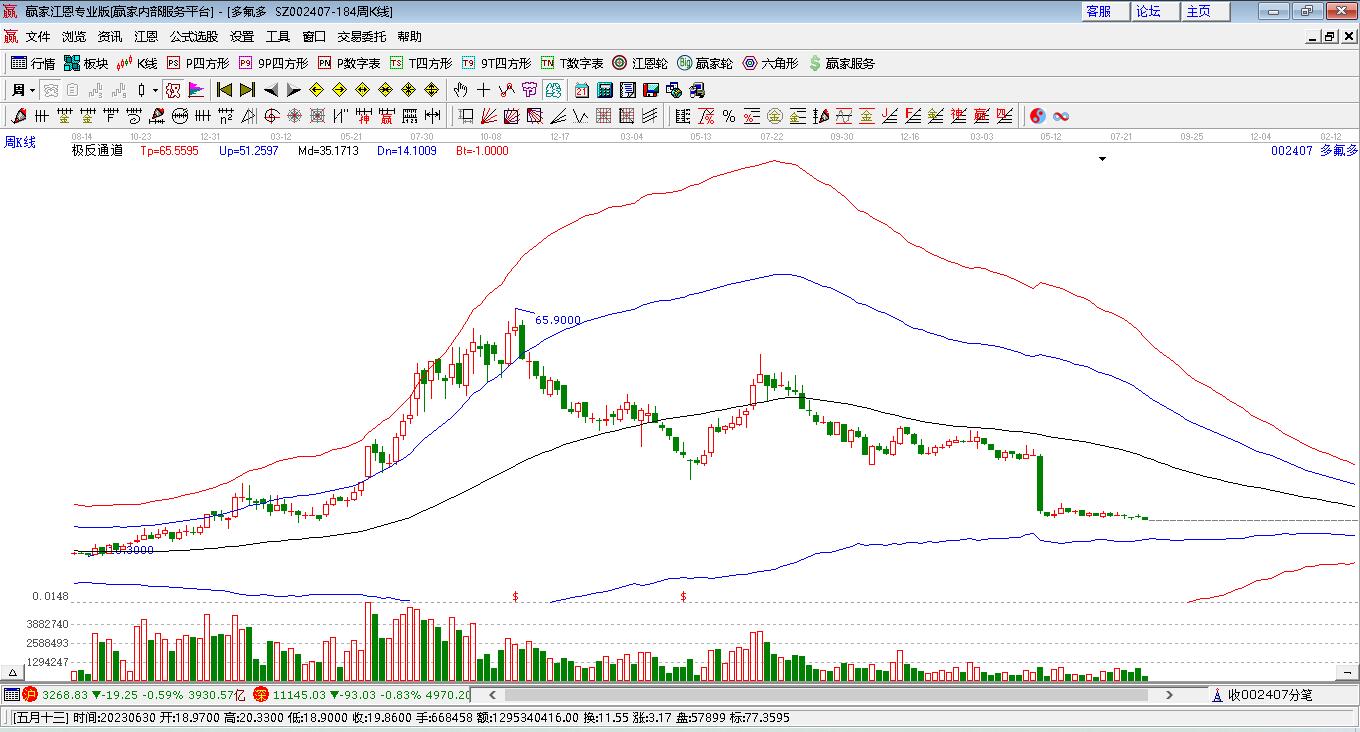Open the 资讯 menu

(110, 36)
